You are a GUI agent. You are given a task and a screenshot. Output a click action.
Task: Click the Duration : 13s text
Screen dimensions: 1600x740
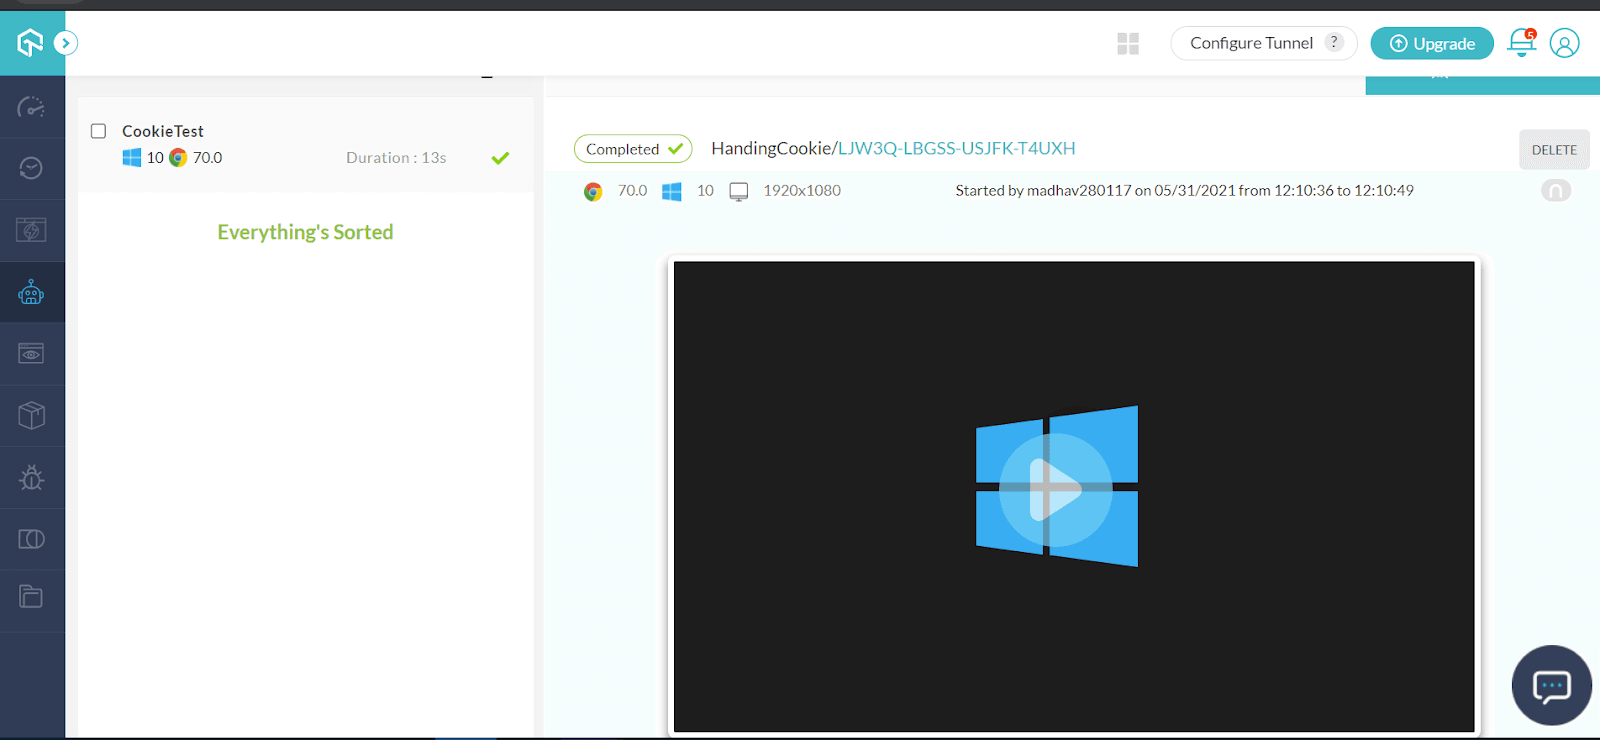(x=396, y=158)
